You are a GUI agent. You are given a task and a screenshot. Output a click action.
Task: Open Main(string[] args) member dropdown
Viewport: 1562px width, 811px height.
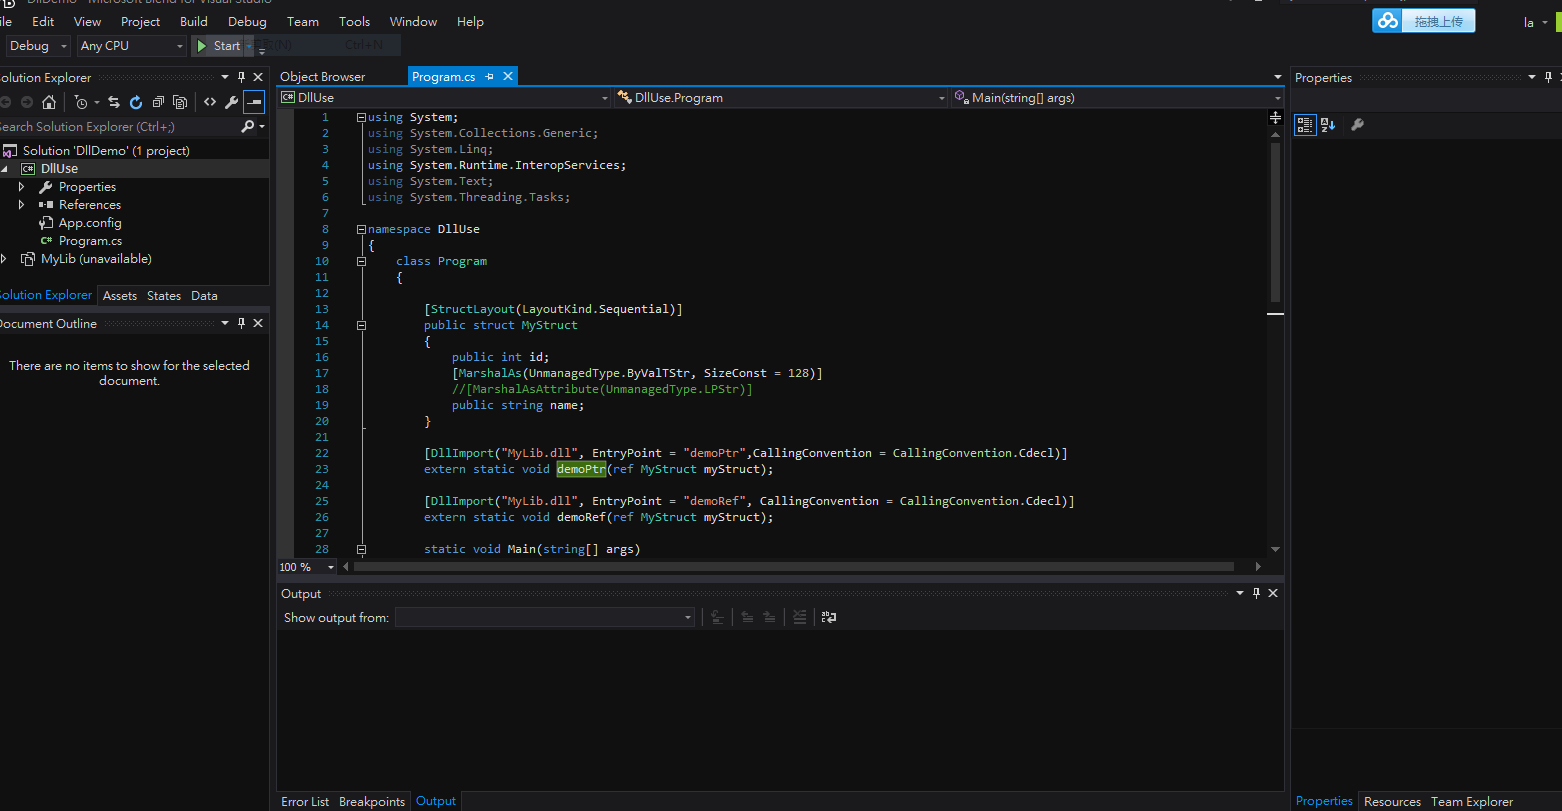pos(1117,98)
